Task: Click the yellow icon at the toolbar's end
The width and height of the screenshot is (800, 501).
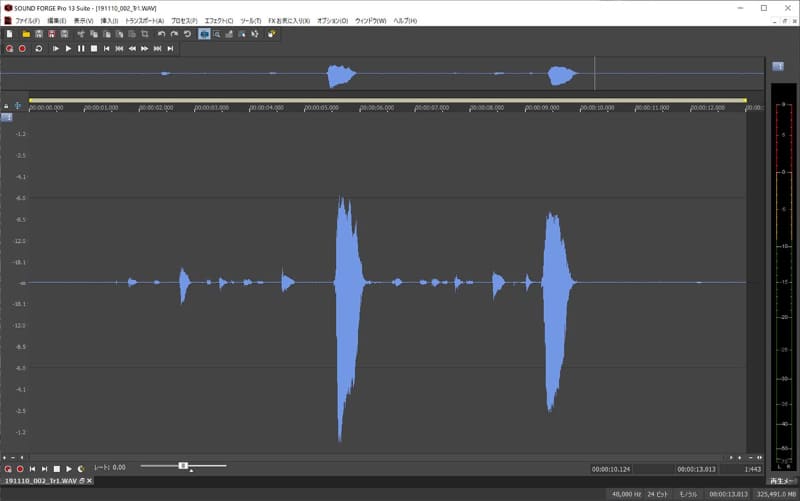Action: (x=271, y=34)
